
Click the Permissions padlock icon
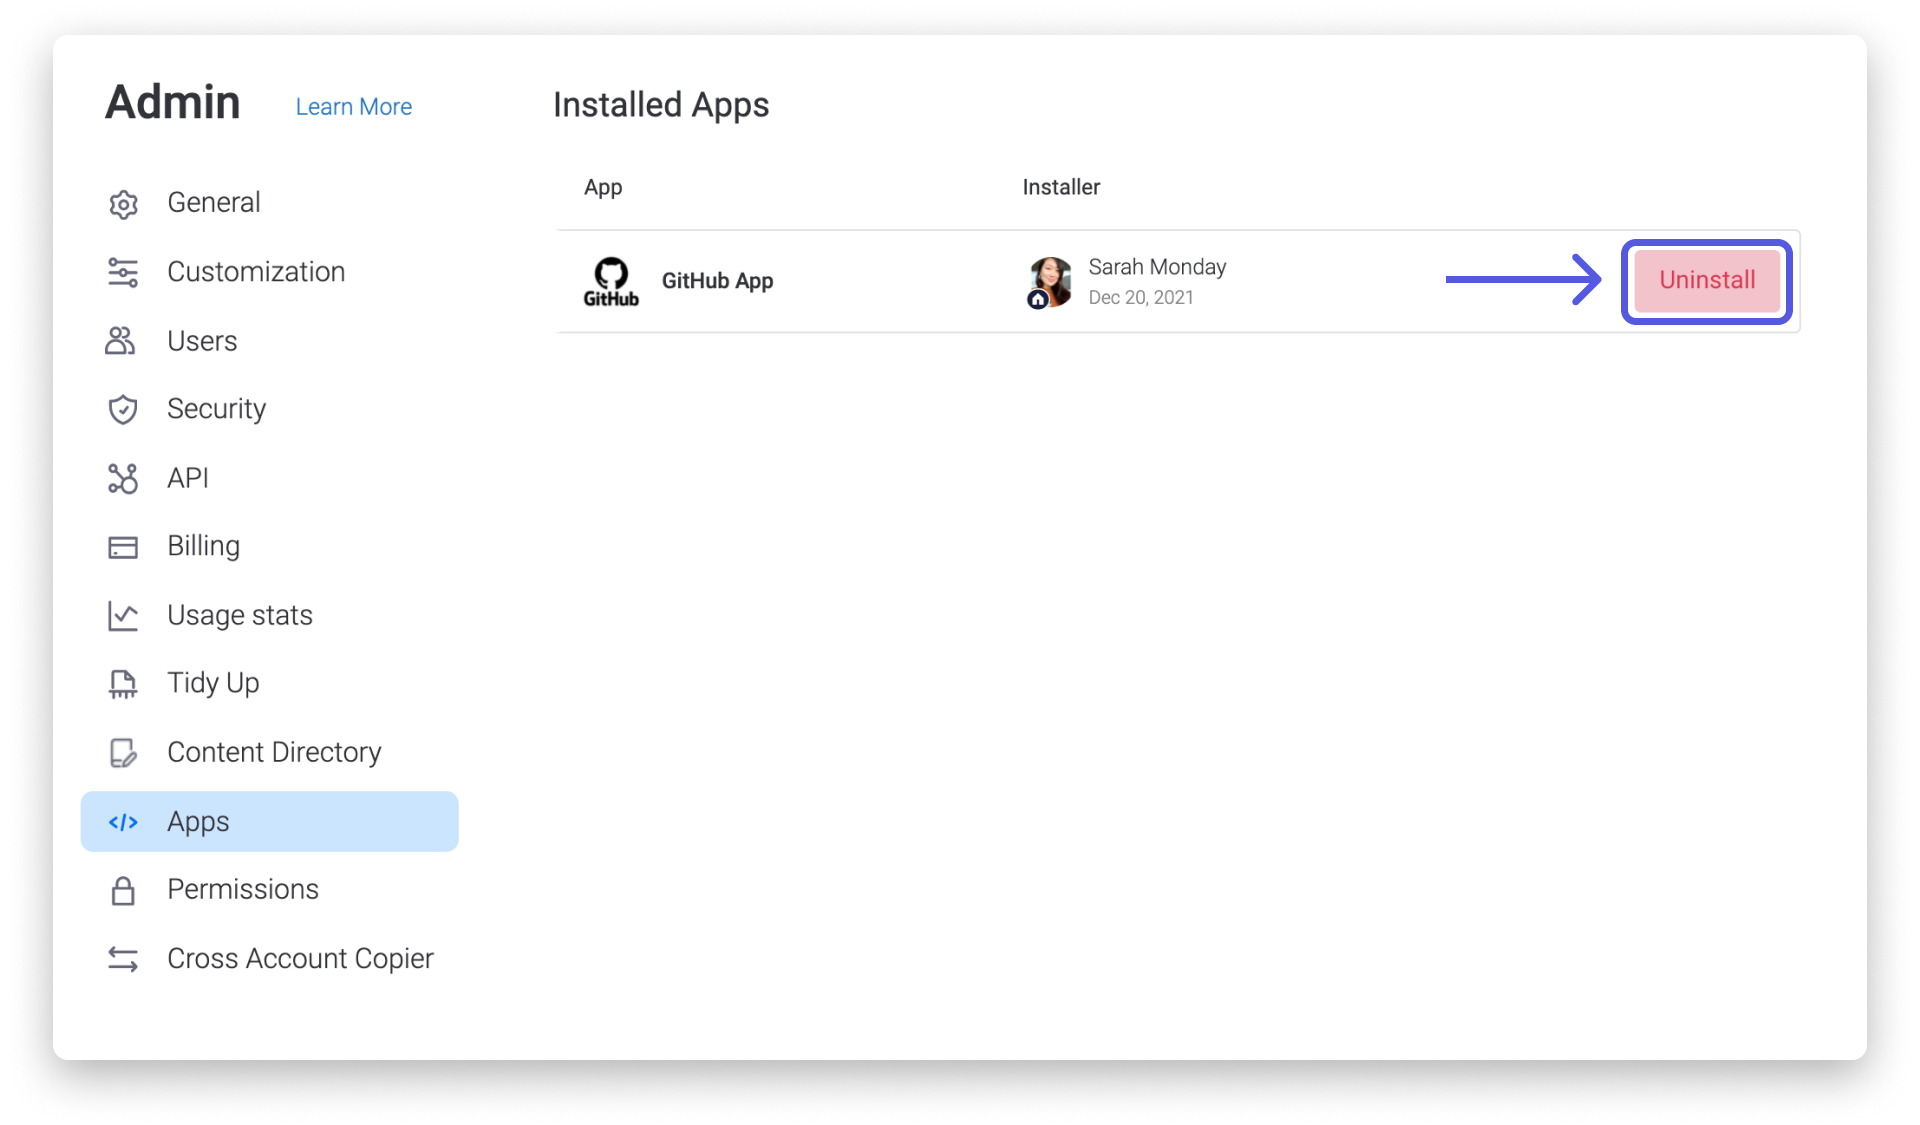click(123, 890)
